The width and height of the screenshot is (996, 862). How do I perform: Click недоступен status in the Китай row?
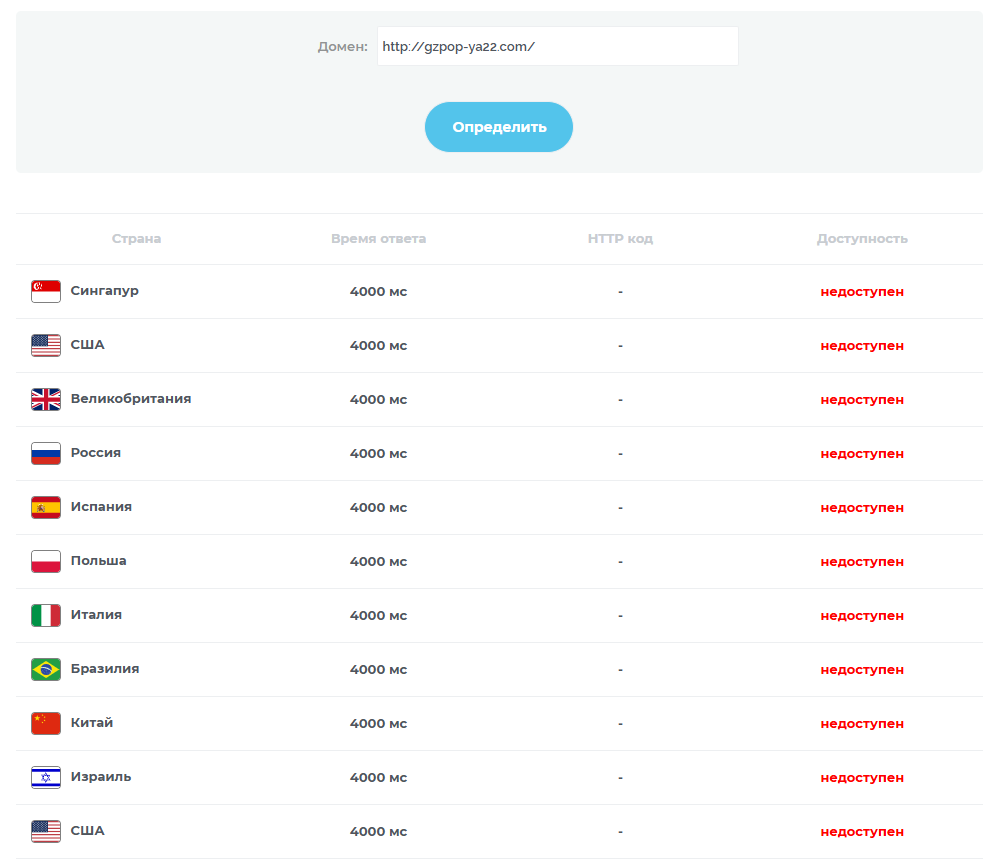(862, 723)
